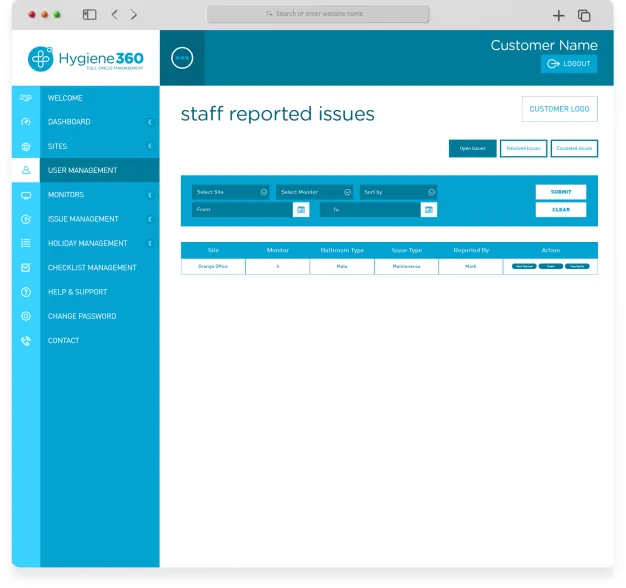Go forward with browser forward arrow
Image resolution: width=626 pixels, height=588 pixels.
point(134,15)
